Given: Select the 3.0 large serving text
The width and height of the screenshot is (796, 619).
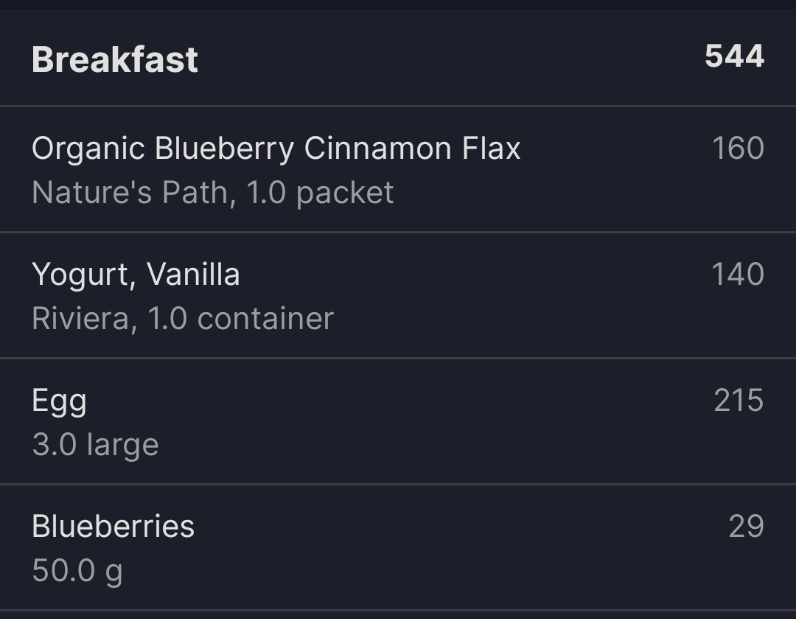Looking at the screenshot, I should (x=95, y=444).
